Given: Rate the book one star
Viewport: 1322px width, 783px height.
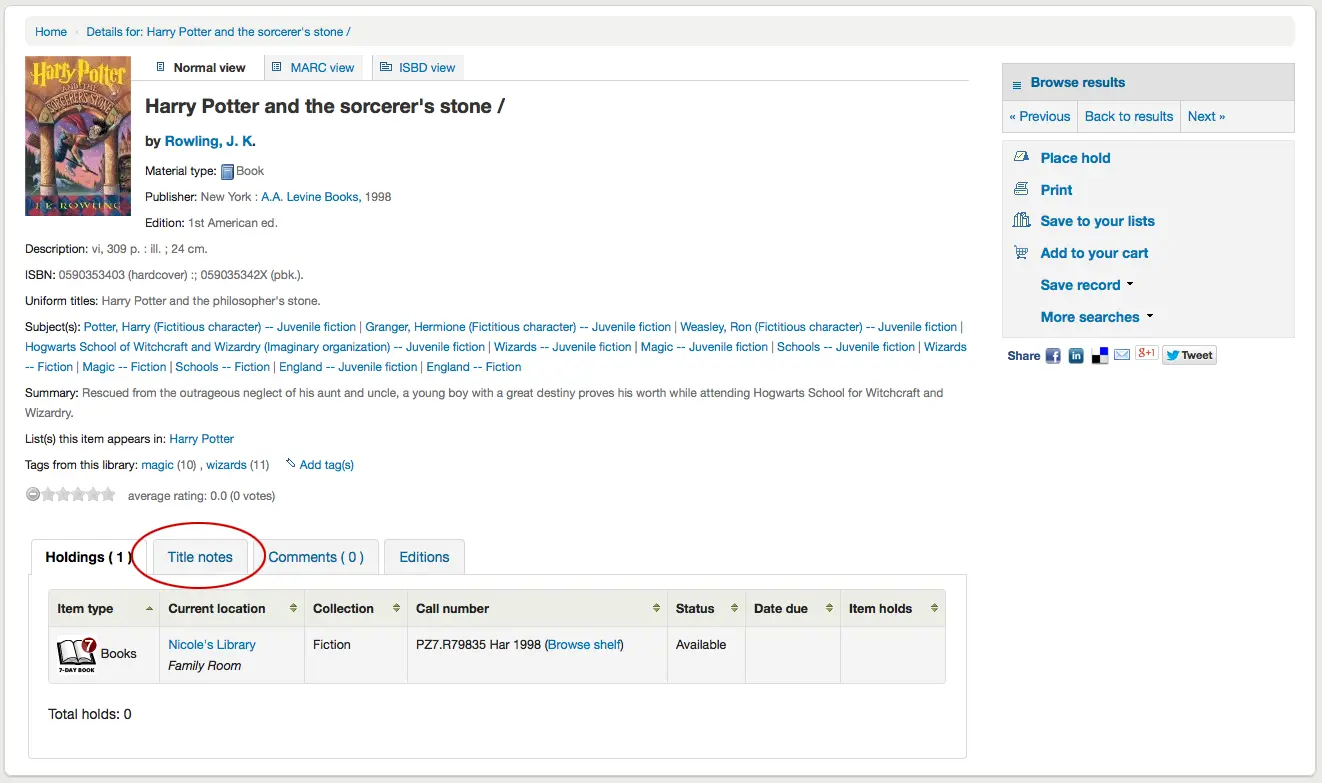Looking at the screenshot, I should (48, 494).
